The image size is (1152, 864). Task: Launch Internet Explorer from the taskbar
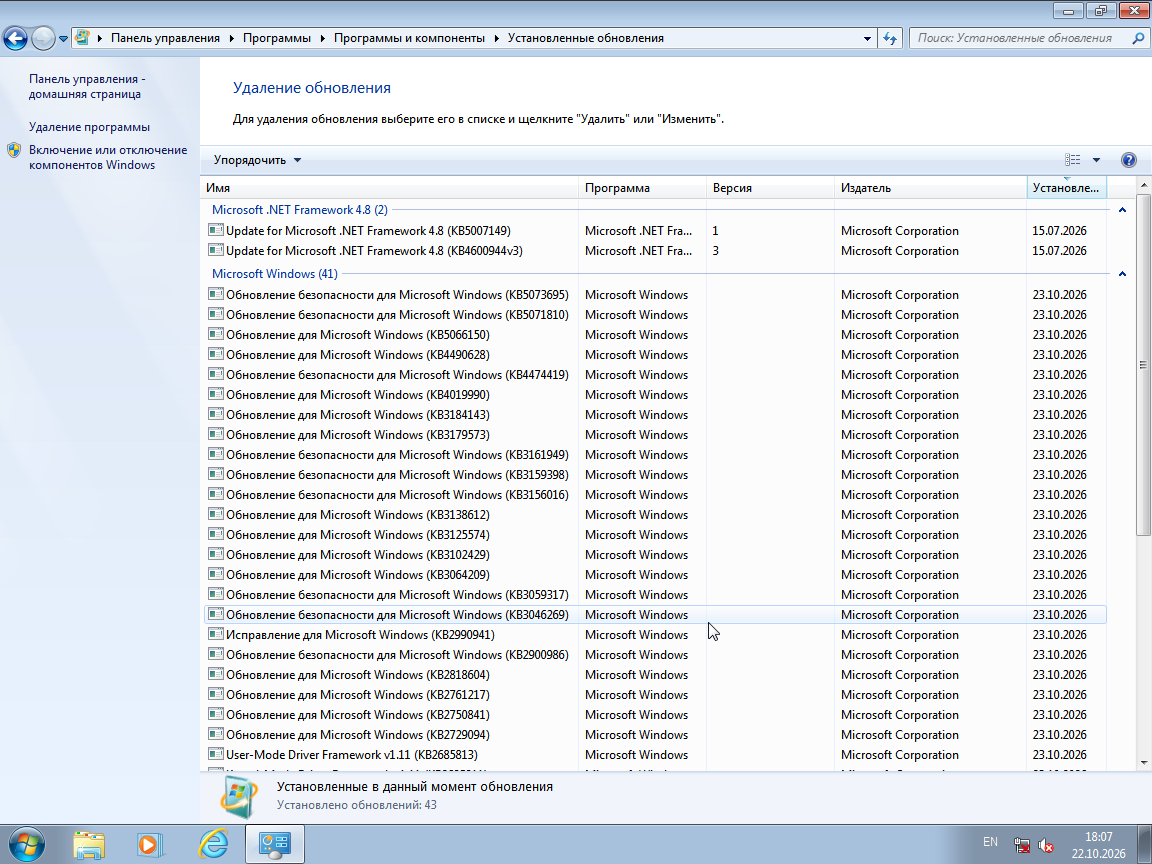click(213, 845)
